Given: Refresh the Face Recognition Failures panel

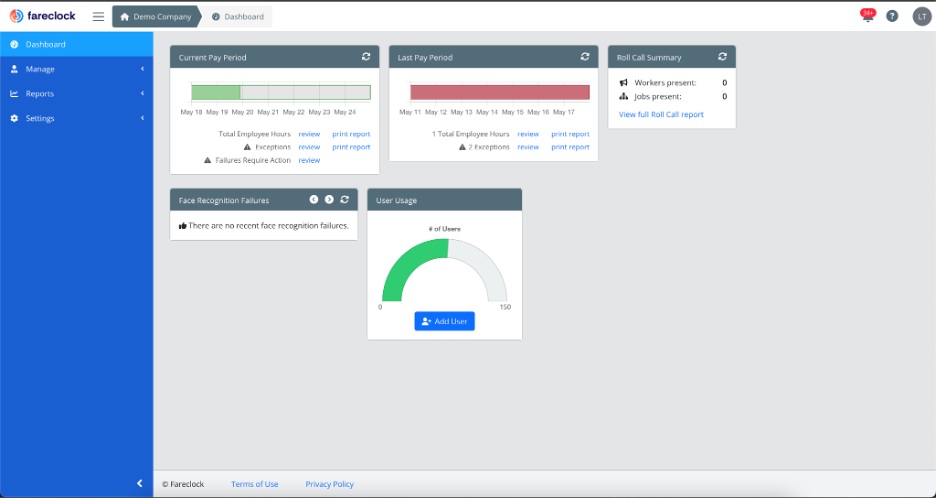Looking at the screenshot, I should [344, 199].
